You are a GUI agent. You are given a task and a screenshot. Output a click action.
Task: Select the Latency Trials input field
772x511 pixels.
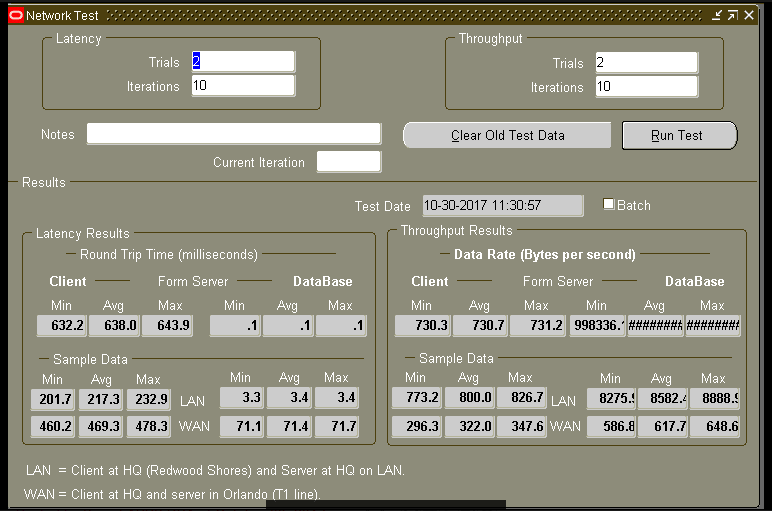click(x=243, y=62)
